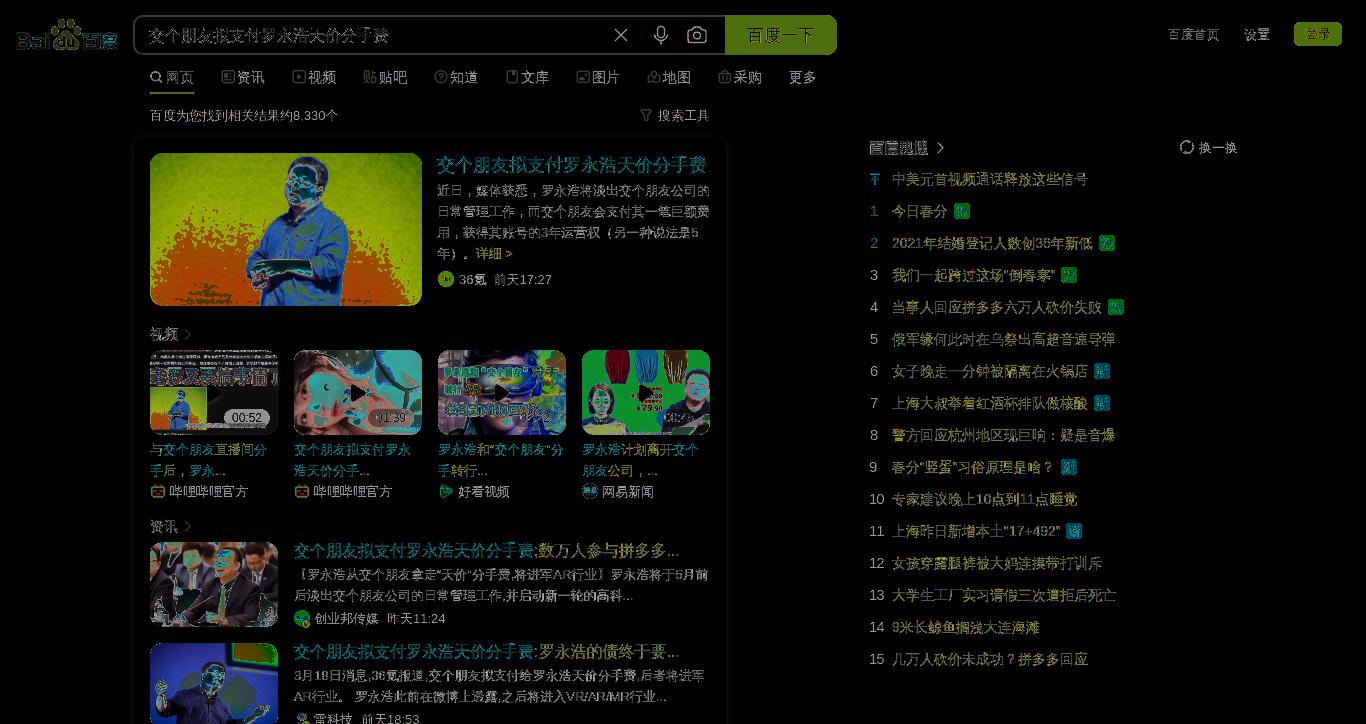
Task: Start voice search with the microphone icon
Action: 660,35
